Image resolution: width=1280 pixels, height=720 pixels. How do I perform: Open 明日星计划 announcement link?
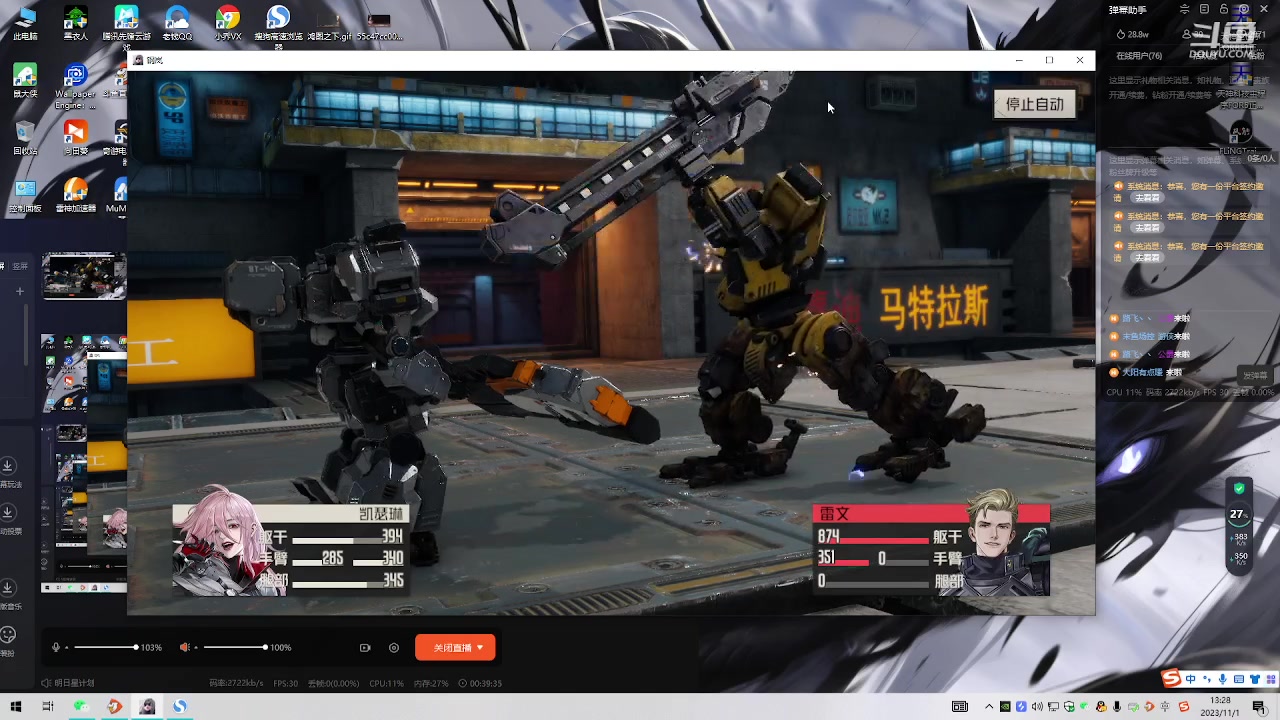[68, 683]
